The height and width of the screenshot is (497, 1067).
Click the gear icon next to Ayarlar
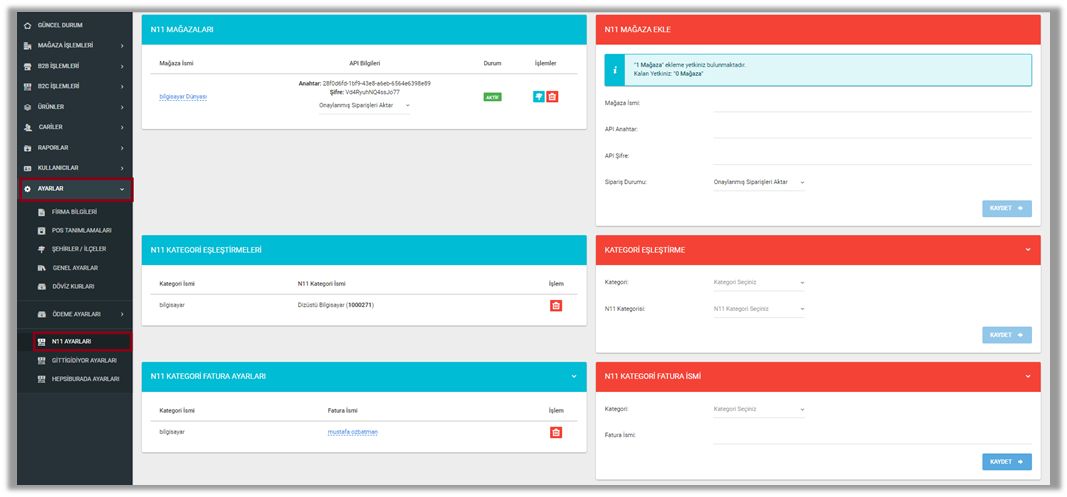(x=27, y=188)
